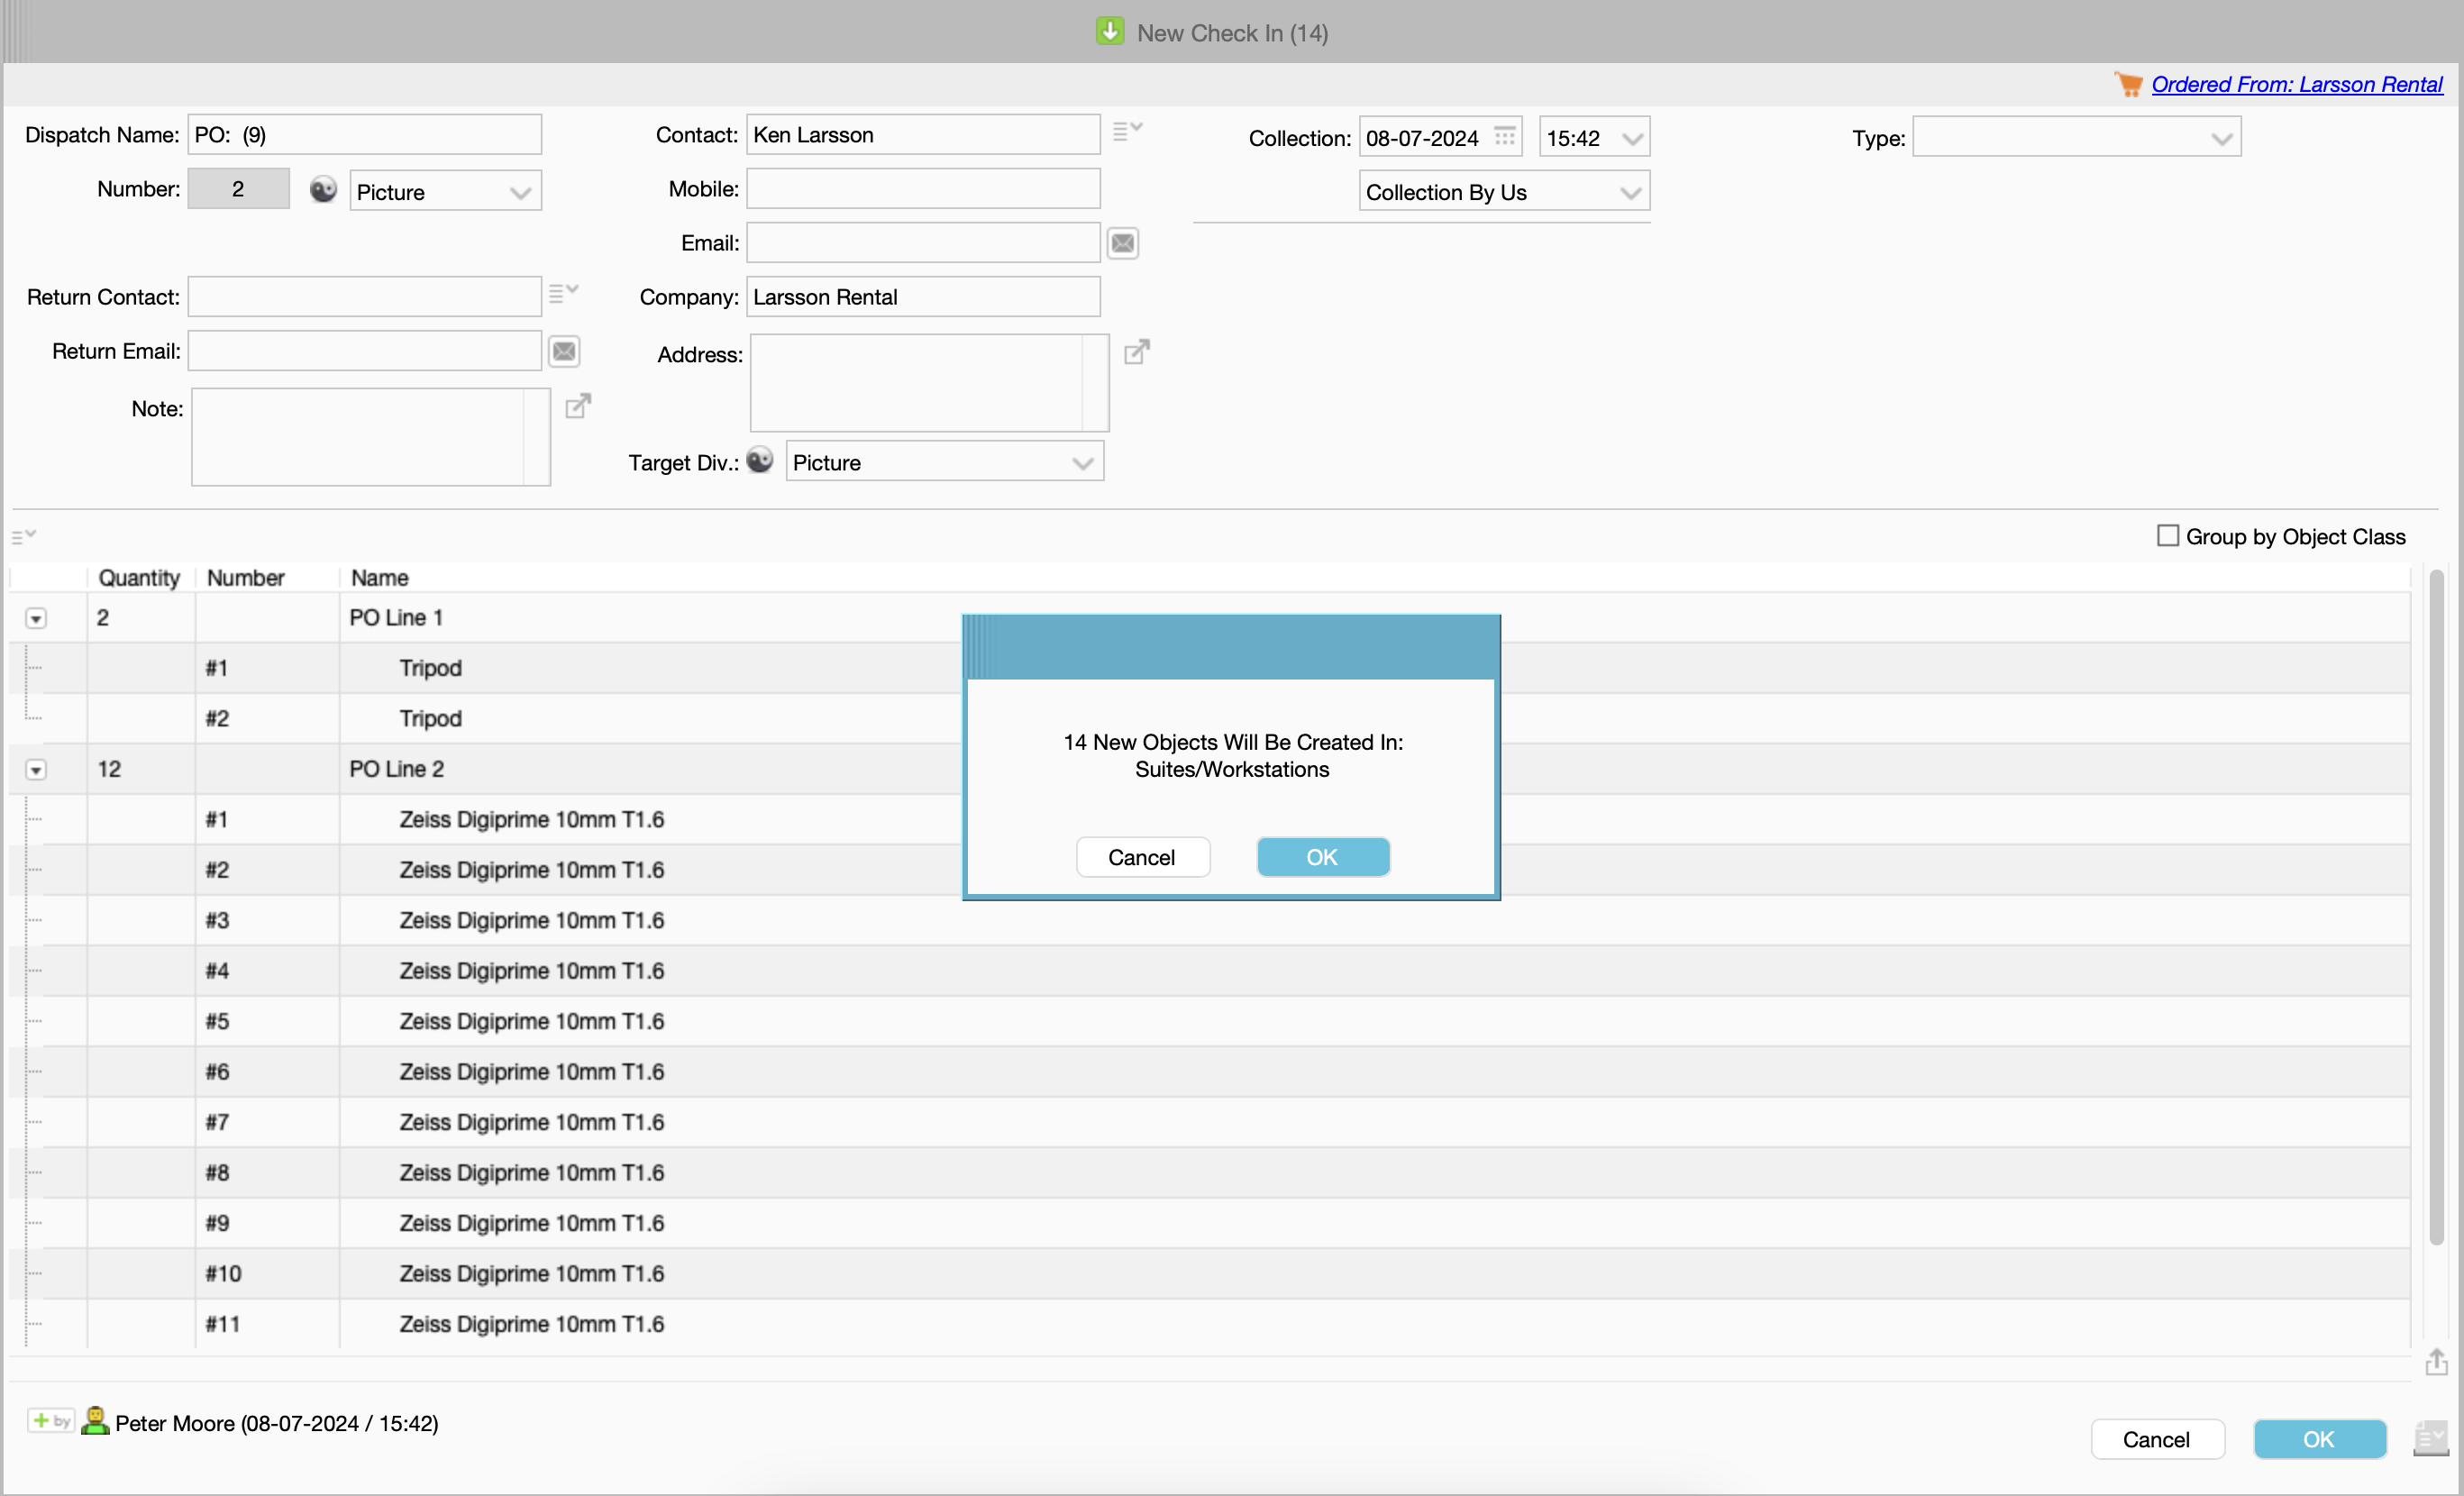
Task: Open the Return Contact list menu icon
Action: [563, 293]
